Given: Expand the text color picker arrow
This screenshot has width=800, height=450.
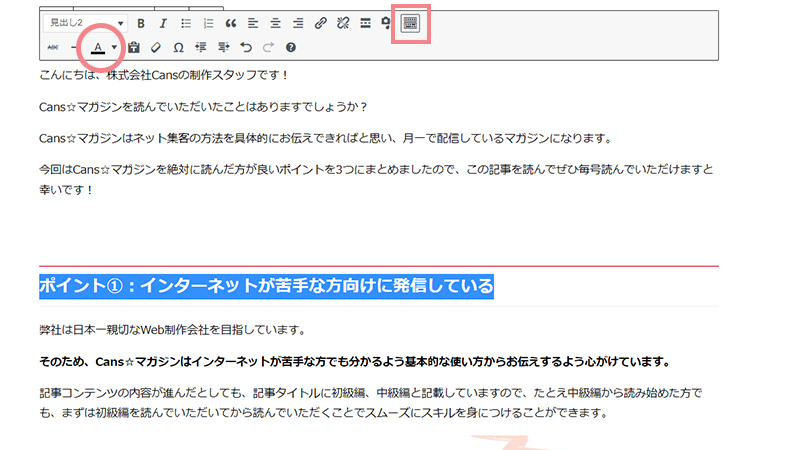Looking at the screenshot, I should [115, 47].
